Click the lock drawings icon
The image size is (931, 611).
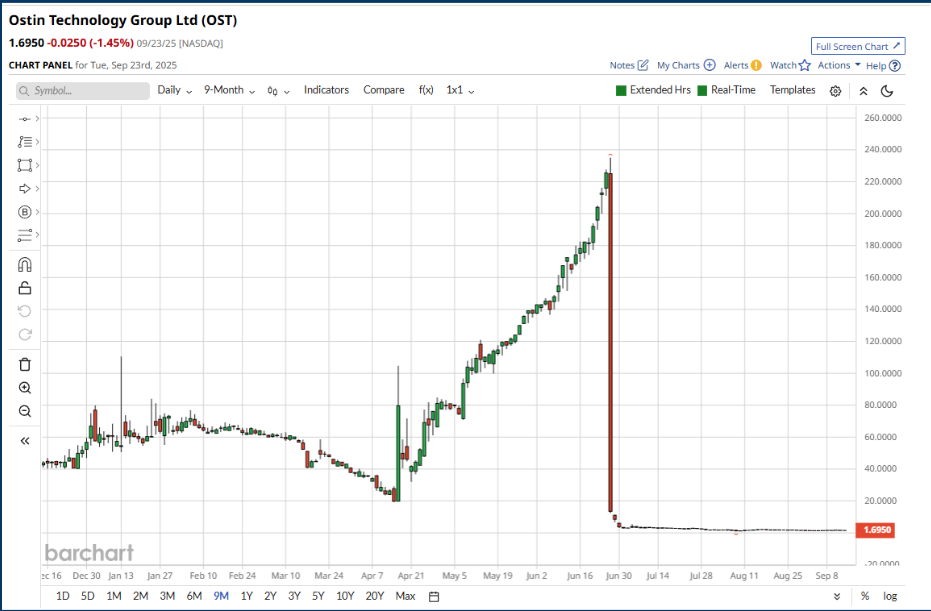click(25, 289)
